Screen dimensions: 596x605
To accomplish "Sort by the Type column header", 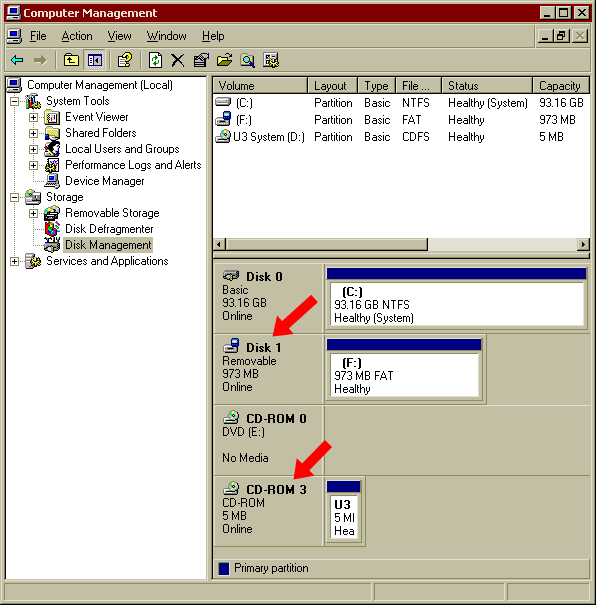I will point(377,86).
